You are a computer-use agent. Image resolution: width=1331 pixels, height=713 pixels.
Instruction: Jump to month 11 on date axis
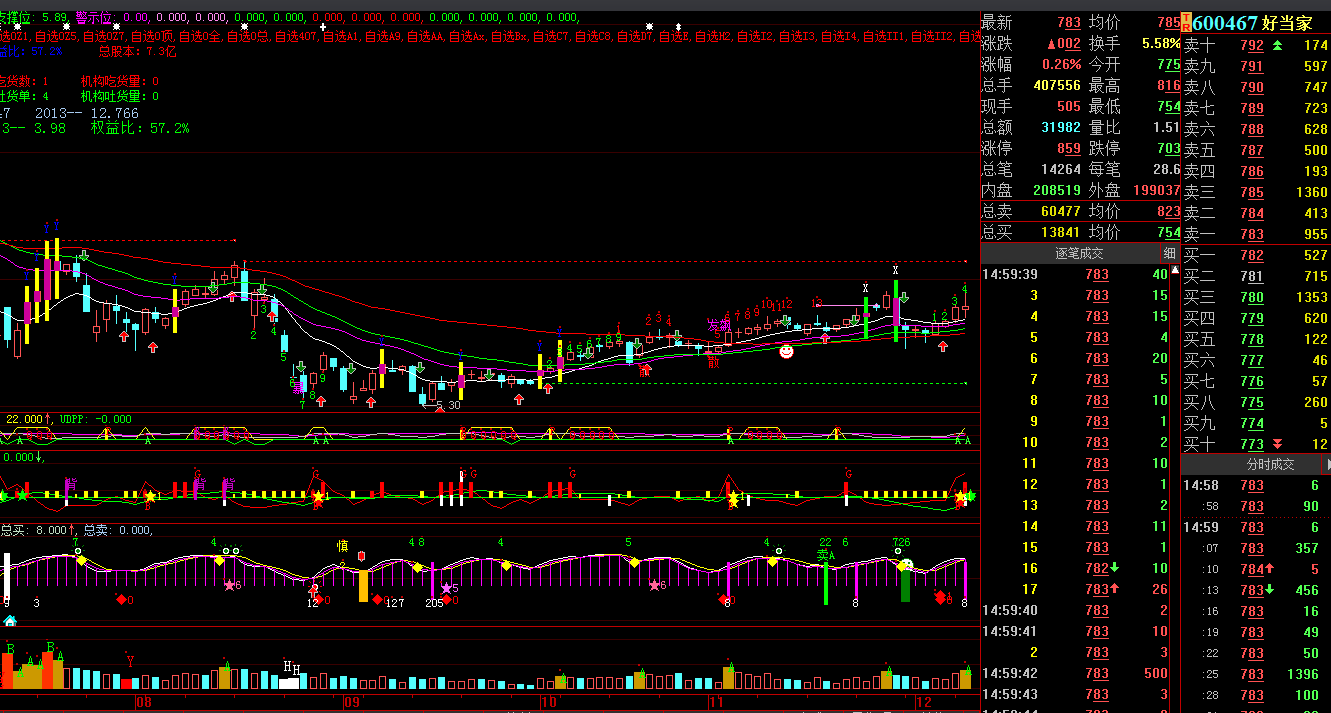coord(715,703)
